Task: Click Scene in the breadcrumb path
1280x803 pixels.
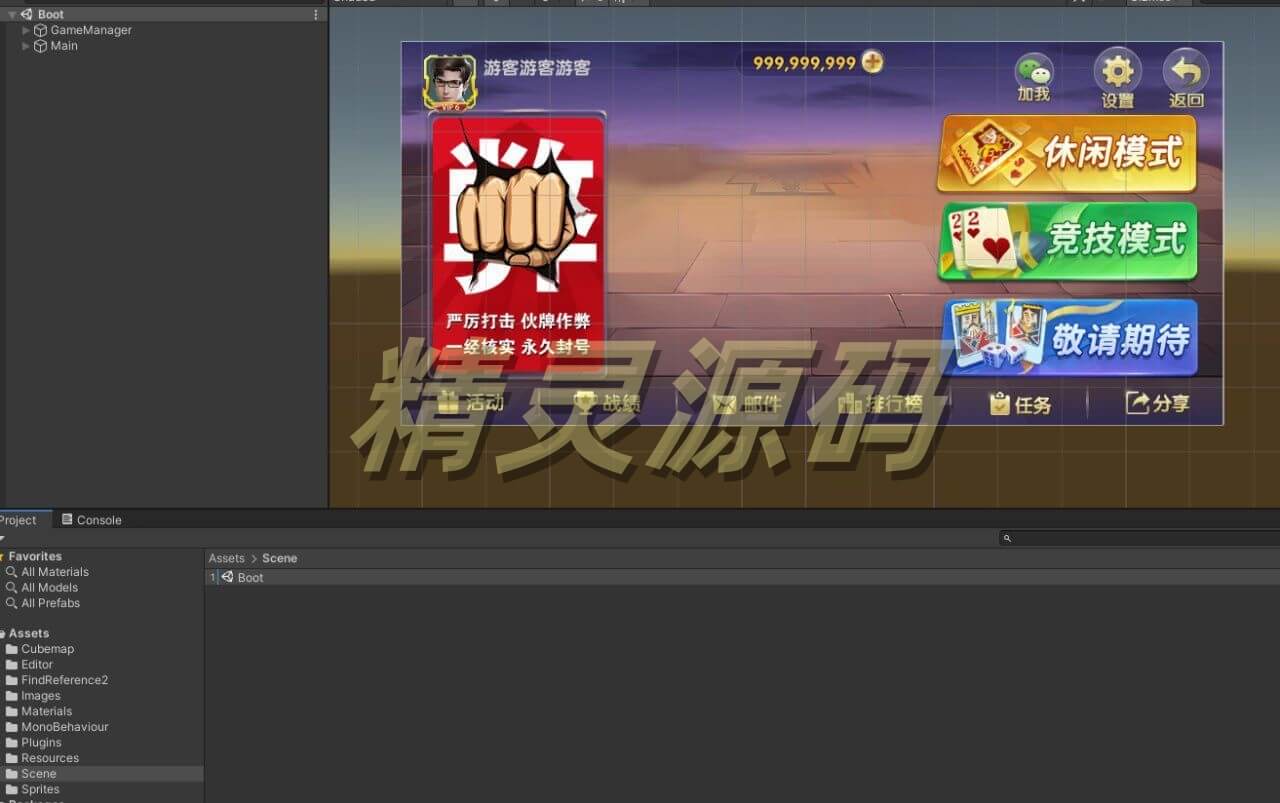Action: [279, 558]
